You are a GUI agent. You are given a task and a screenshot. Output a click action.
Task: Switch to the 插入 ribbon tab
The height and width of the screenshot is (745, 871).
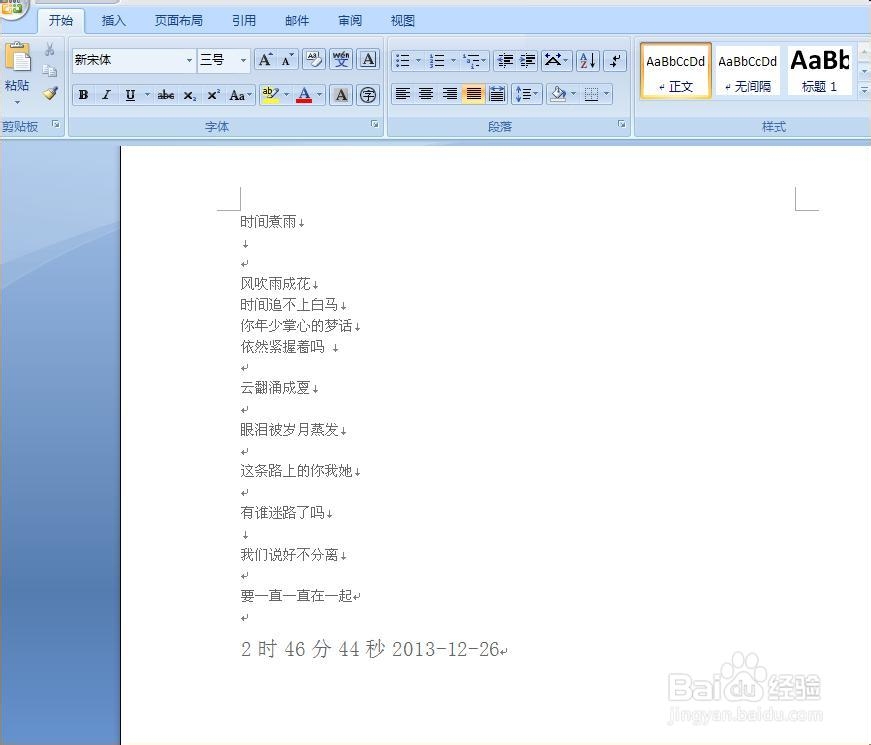click(x=113, y=20)
